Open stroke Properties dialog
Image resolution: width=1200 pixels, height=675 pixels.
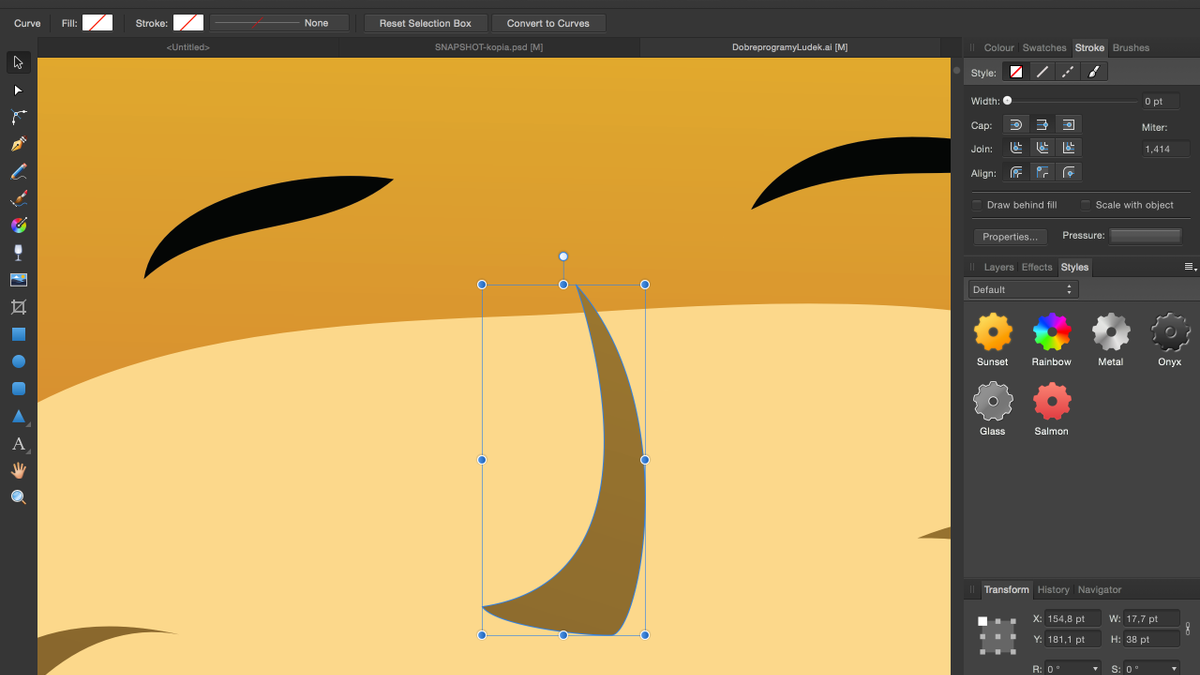[1009, 237]
